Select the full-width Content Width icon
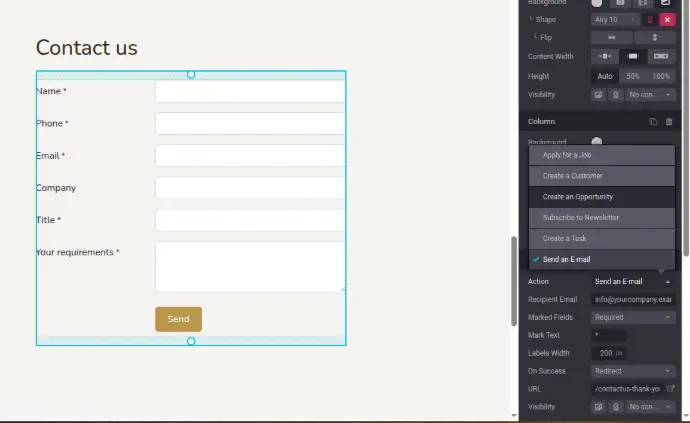Screen dimensions: 690x423 pos(661,57)
